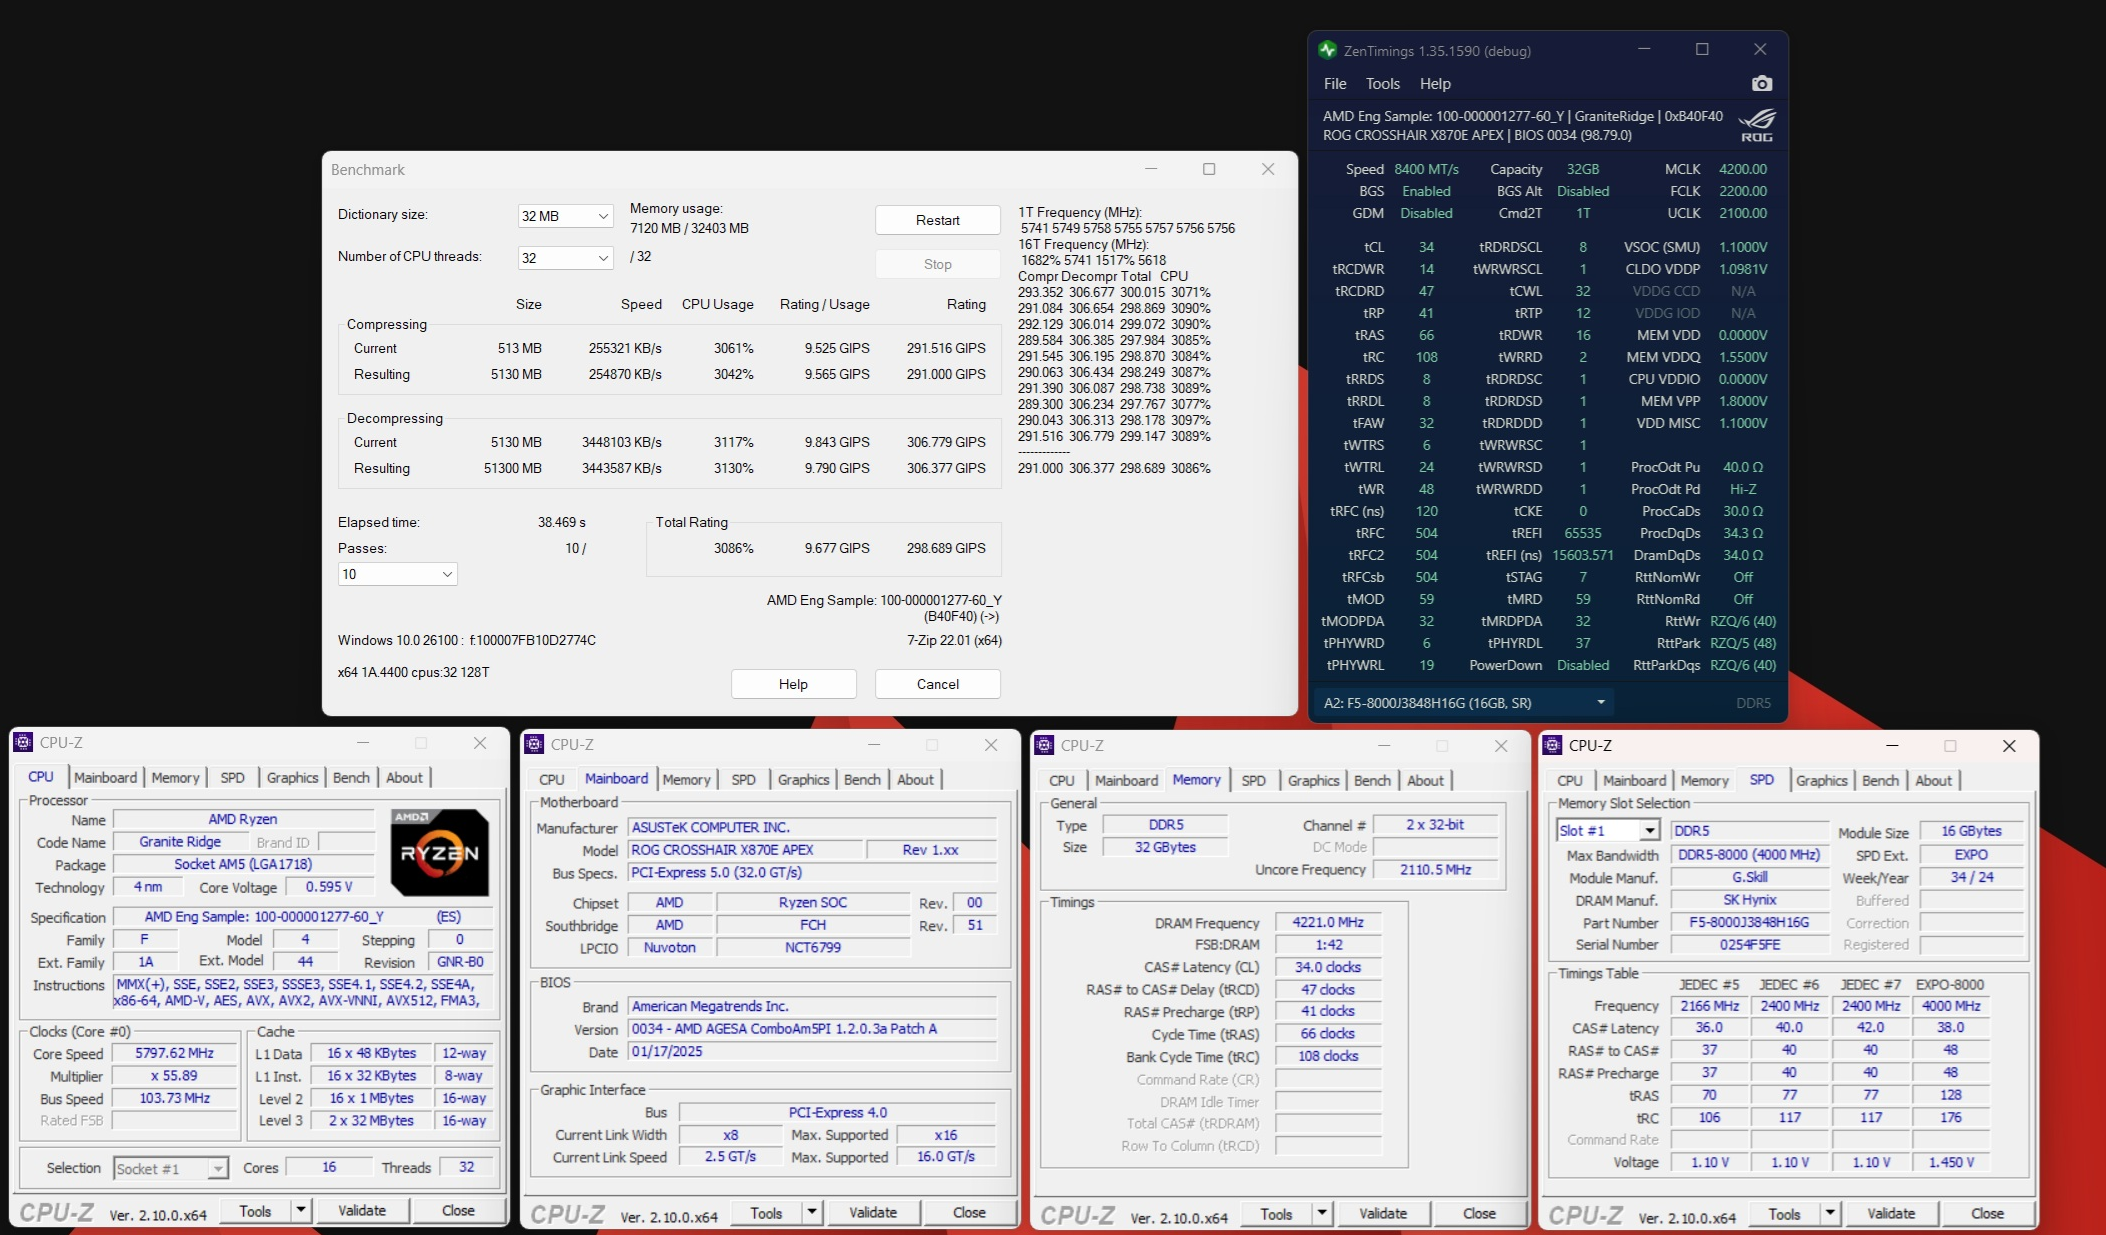Click Restart in the Benchmark window
The height and width of the screenshot is (1235, 2106).
tap(938, 220)
